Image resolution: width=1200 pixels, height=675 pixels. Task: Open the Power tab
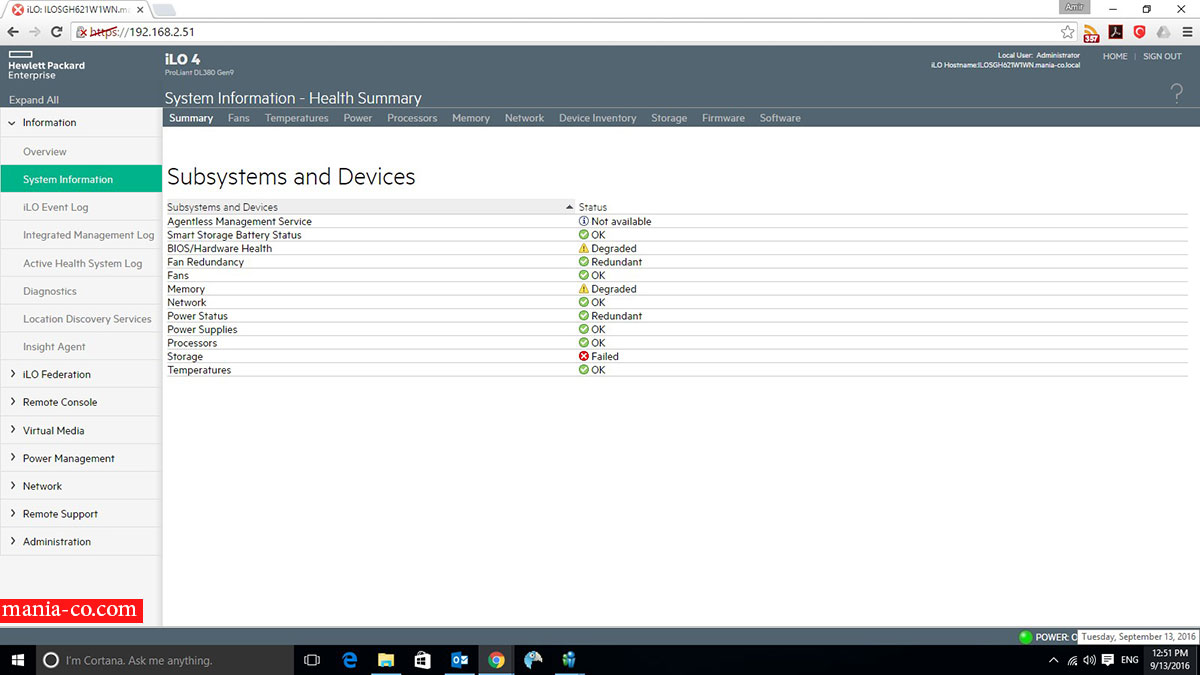point(358,118)
